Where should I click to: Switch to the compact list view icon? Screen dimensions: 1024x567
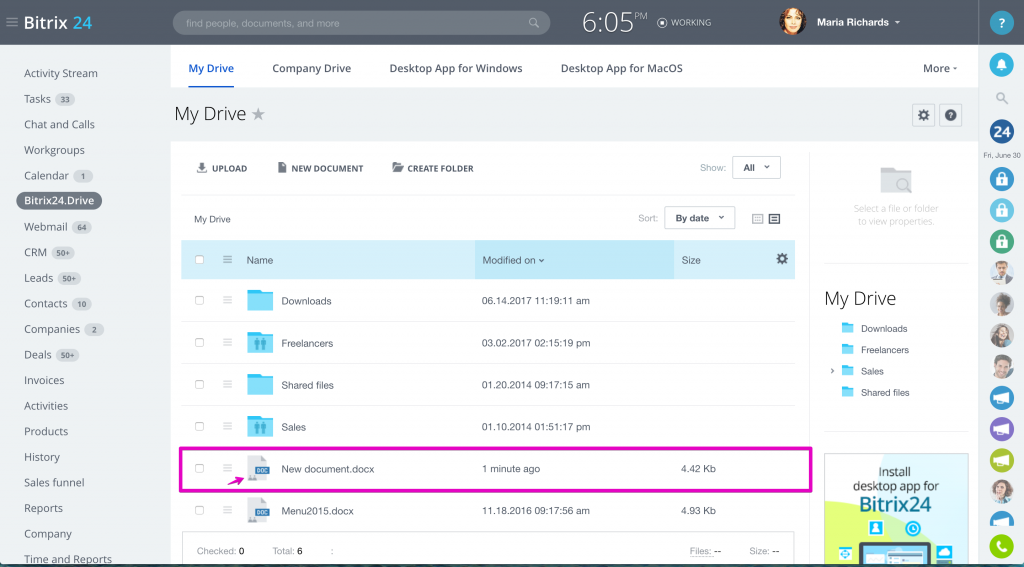(758, 219)
